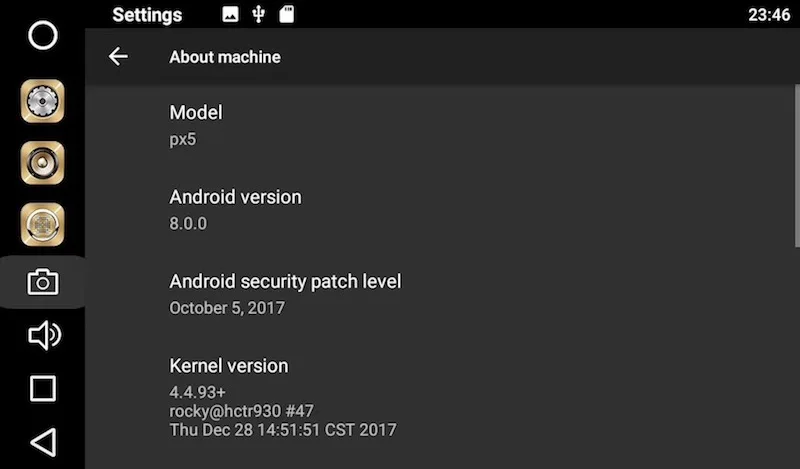
Task: Click the About machine header title
Action: (225, 57)
